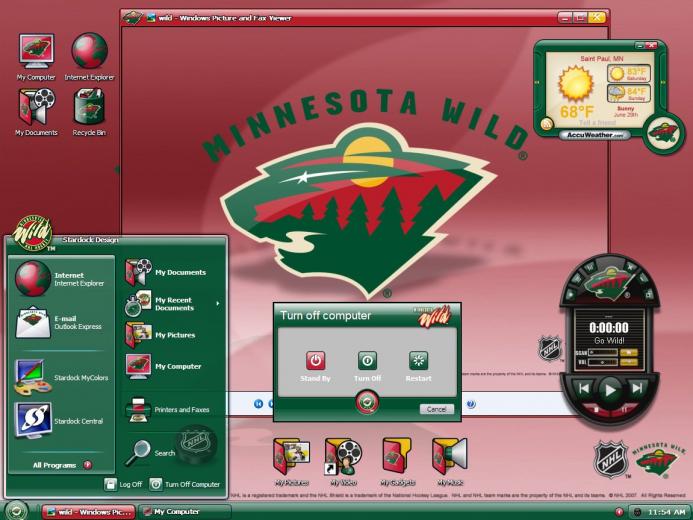Expand My Recent Documents submenu arrow
Image resolution: width=693 pixels, height=520 pixels.
click(x=217, y=304)
